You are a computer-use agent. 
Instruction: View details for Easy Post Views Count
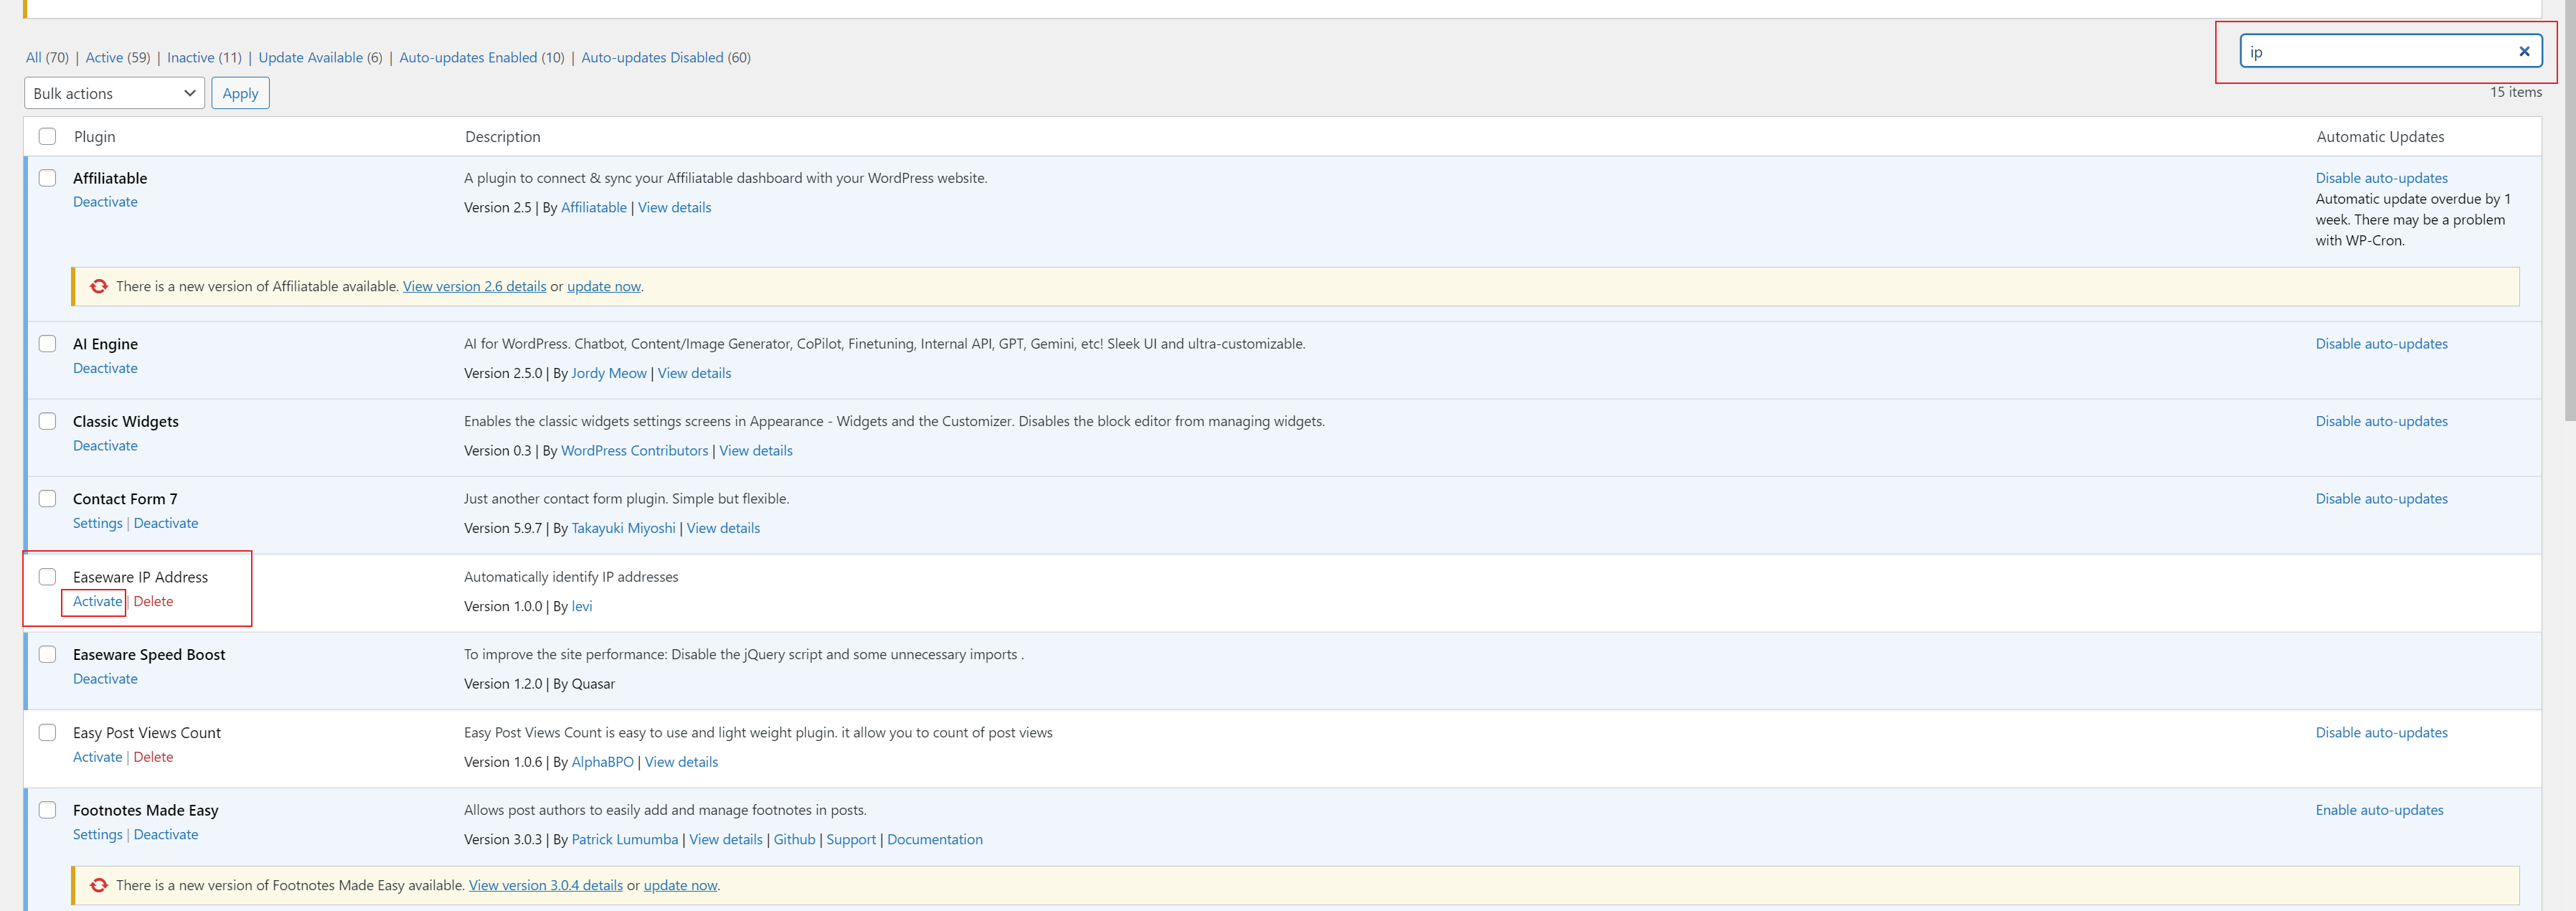(x=681, y=762)
